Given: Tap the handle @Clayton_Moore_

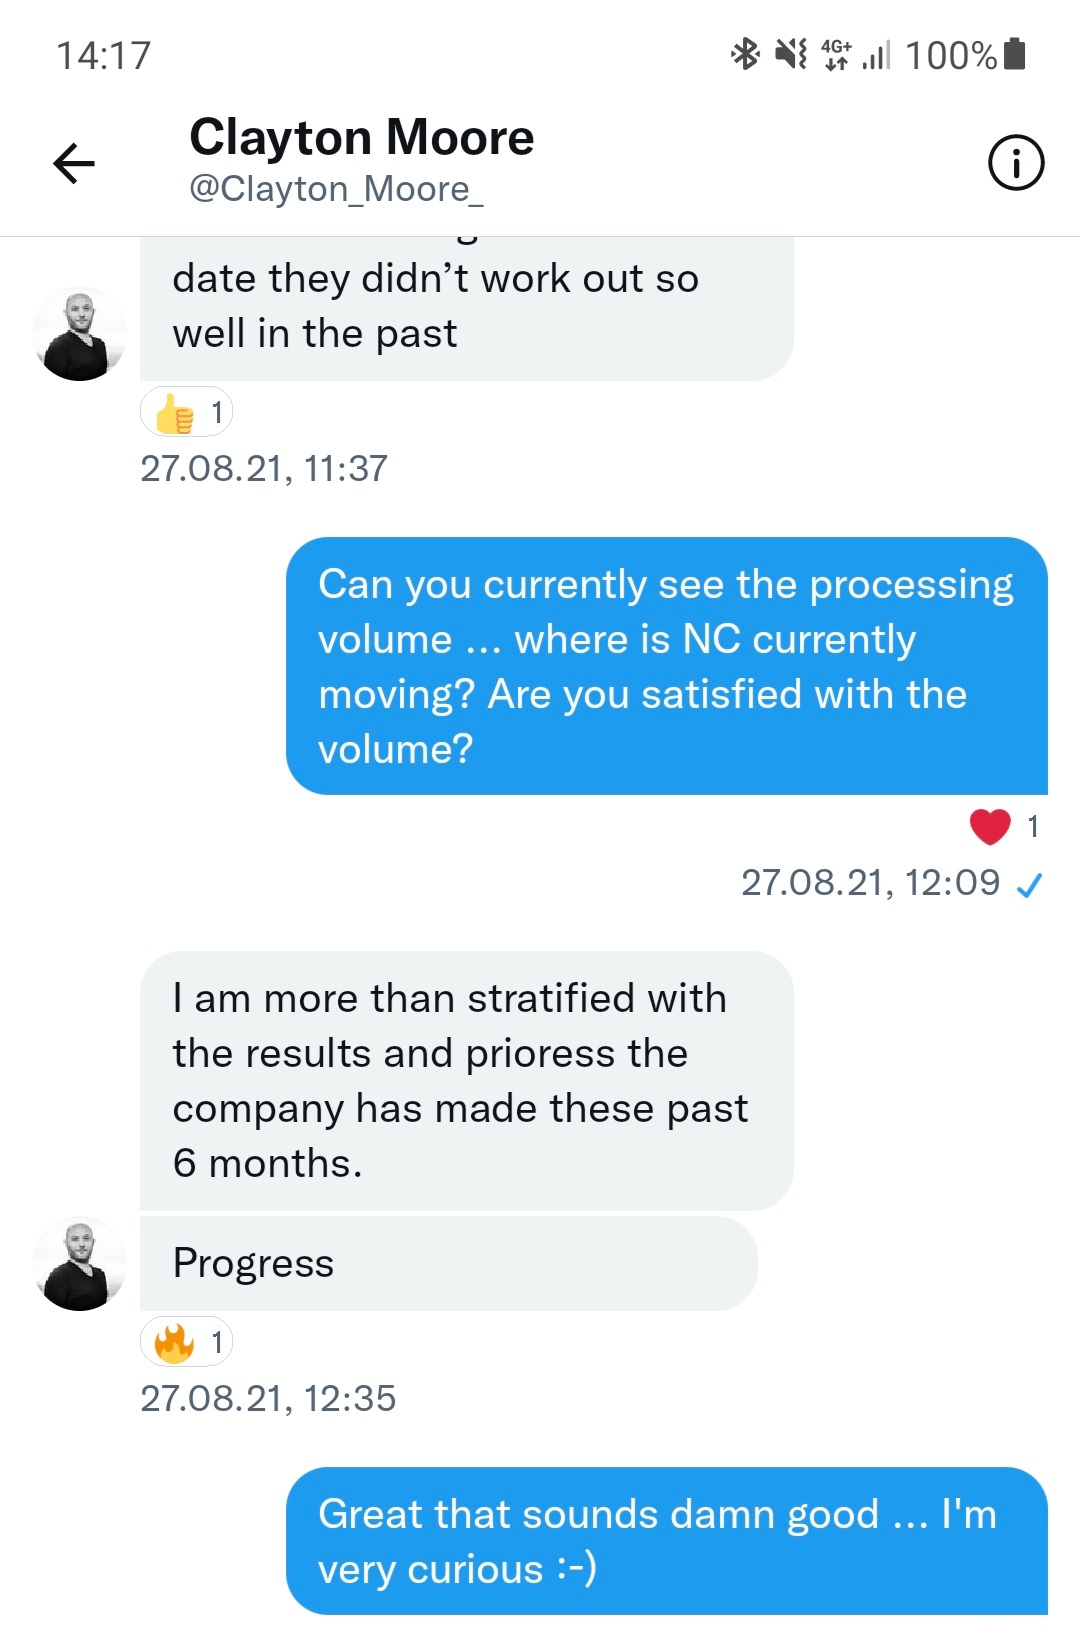Looking at the screenshot, I should (337, 188).
